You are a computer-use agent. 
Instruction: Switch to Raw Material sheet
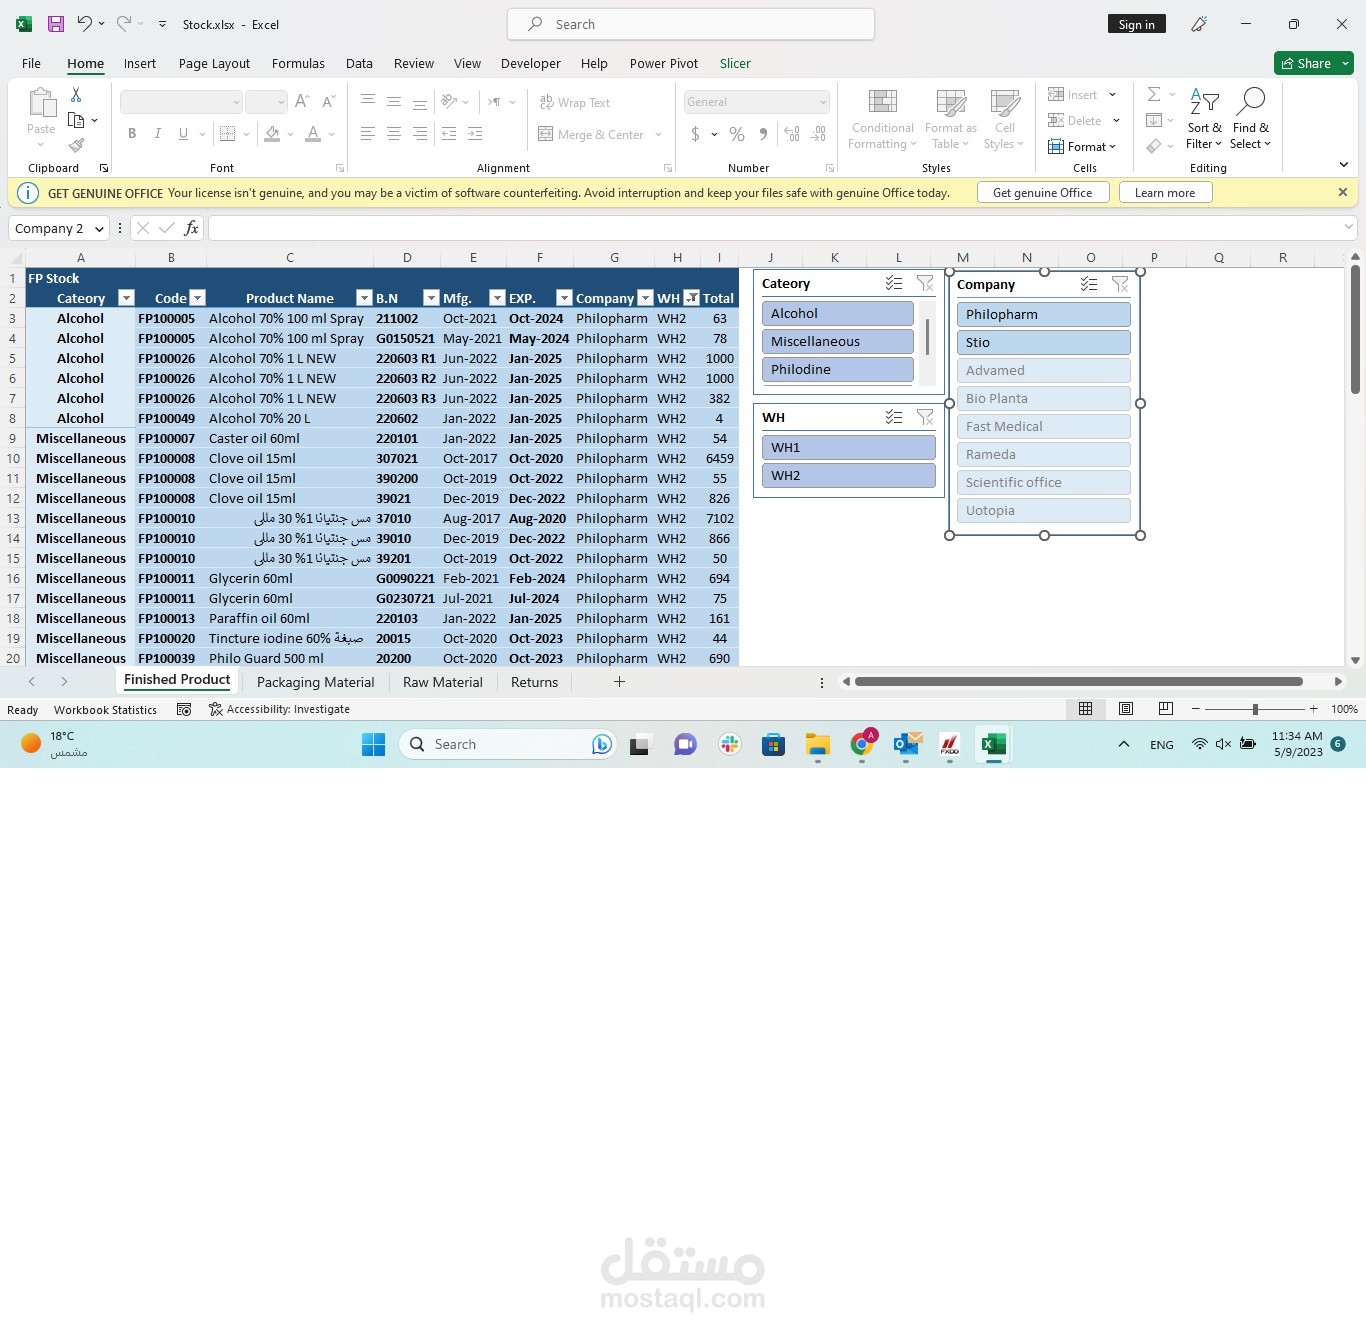[443, 682]
